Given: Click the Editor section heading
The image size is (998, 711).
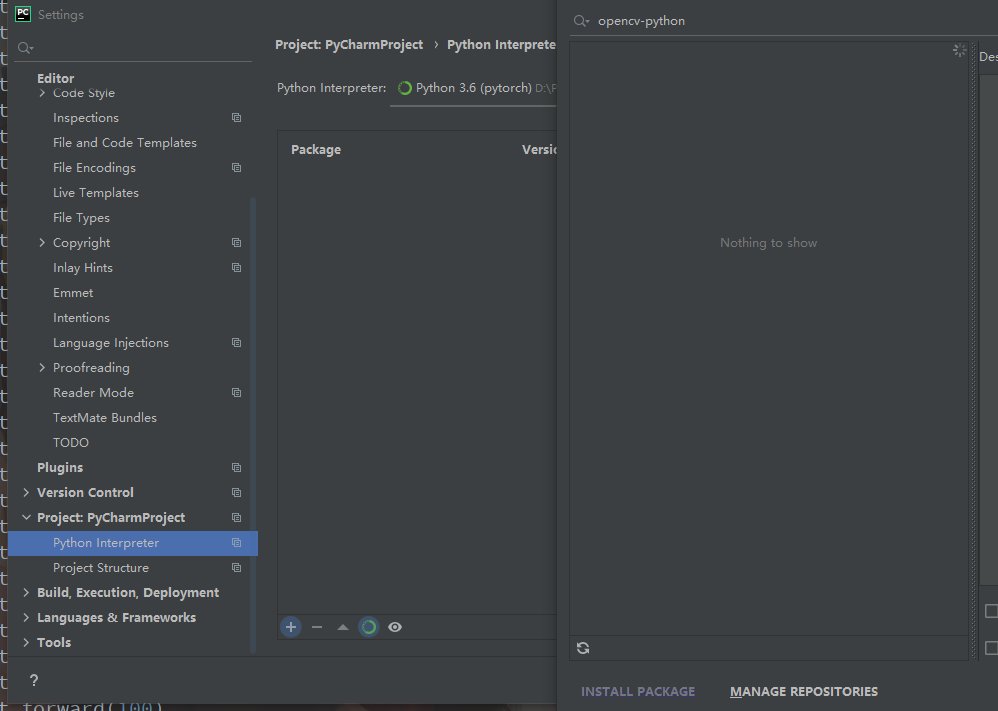Looking at the screenshot, I should [55, 78].
